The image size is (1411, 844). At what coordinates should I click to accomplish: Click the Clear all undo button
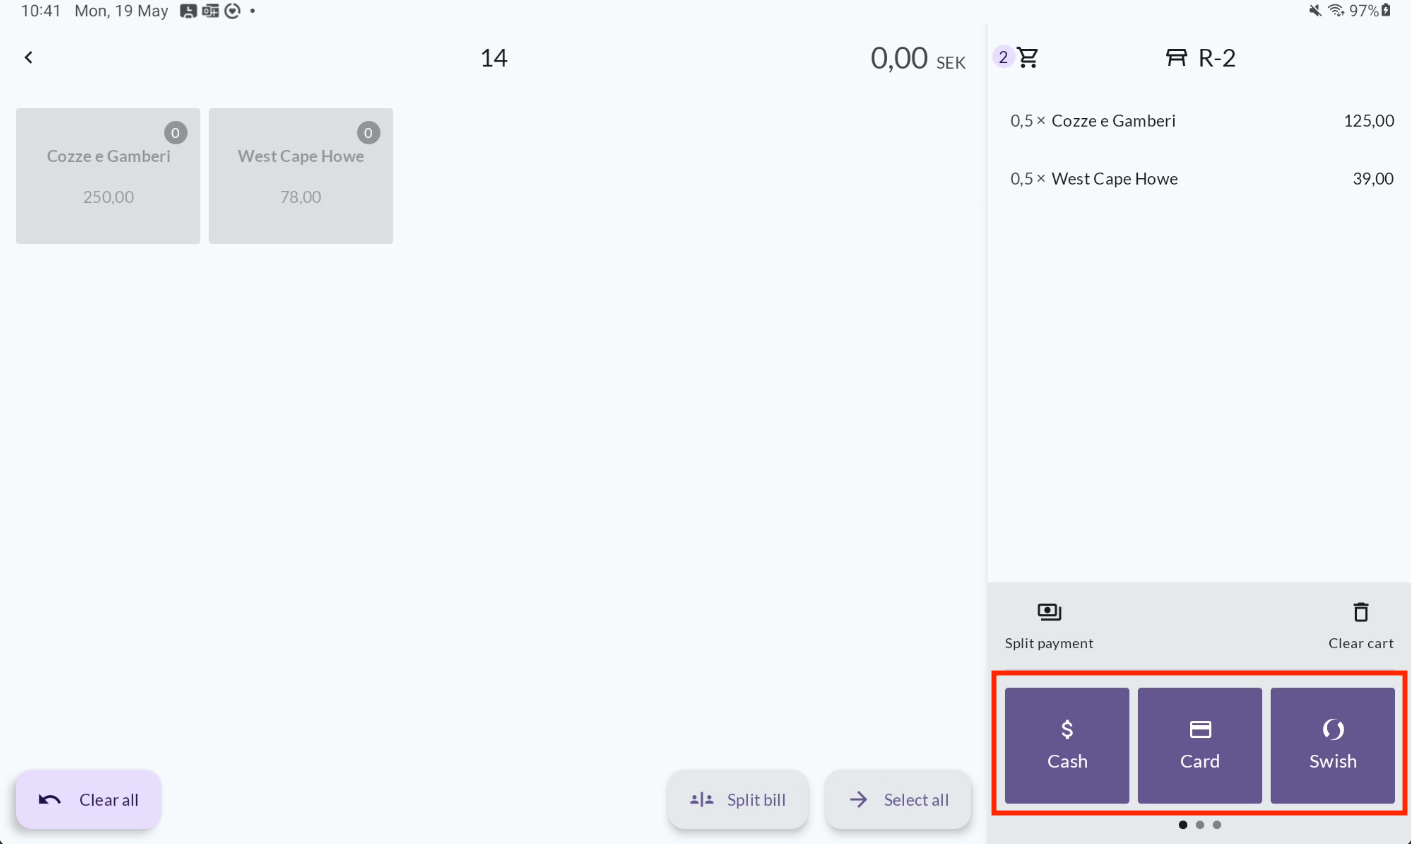[x=88, y=800]
